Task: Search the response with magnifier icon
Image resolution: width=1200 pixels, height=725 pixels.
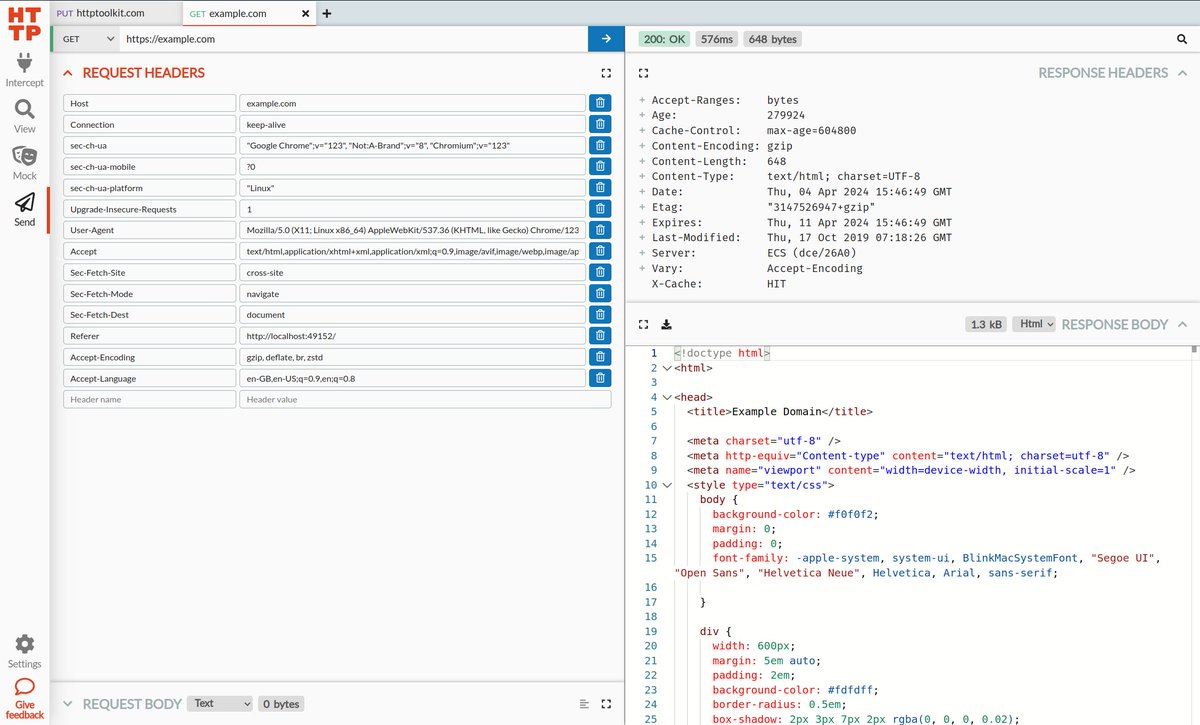Action: (1182, 39)
